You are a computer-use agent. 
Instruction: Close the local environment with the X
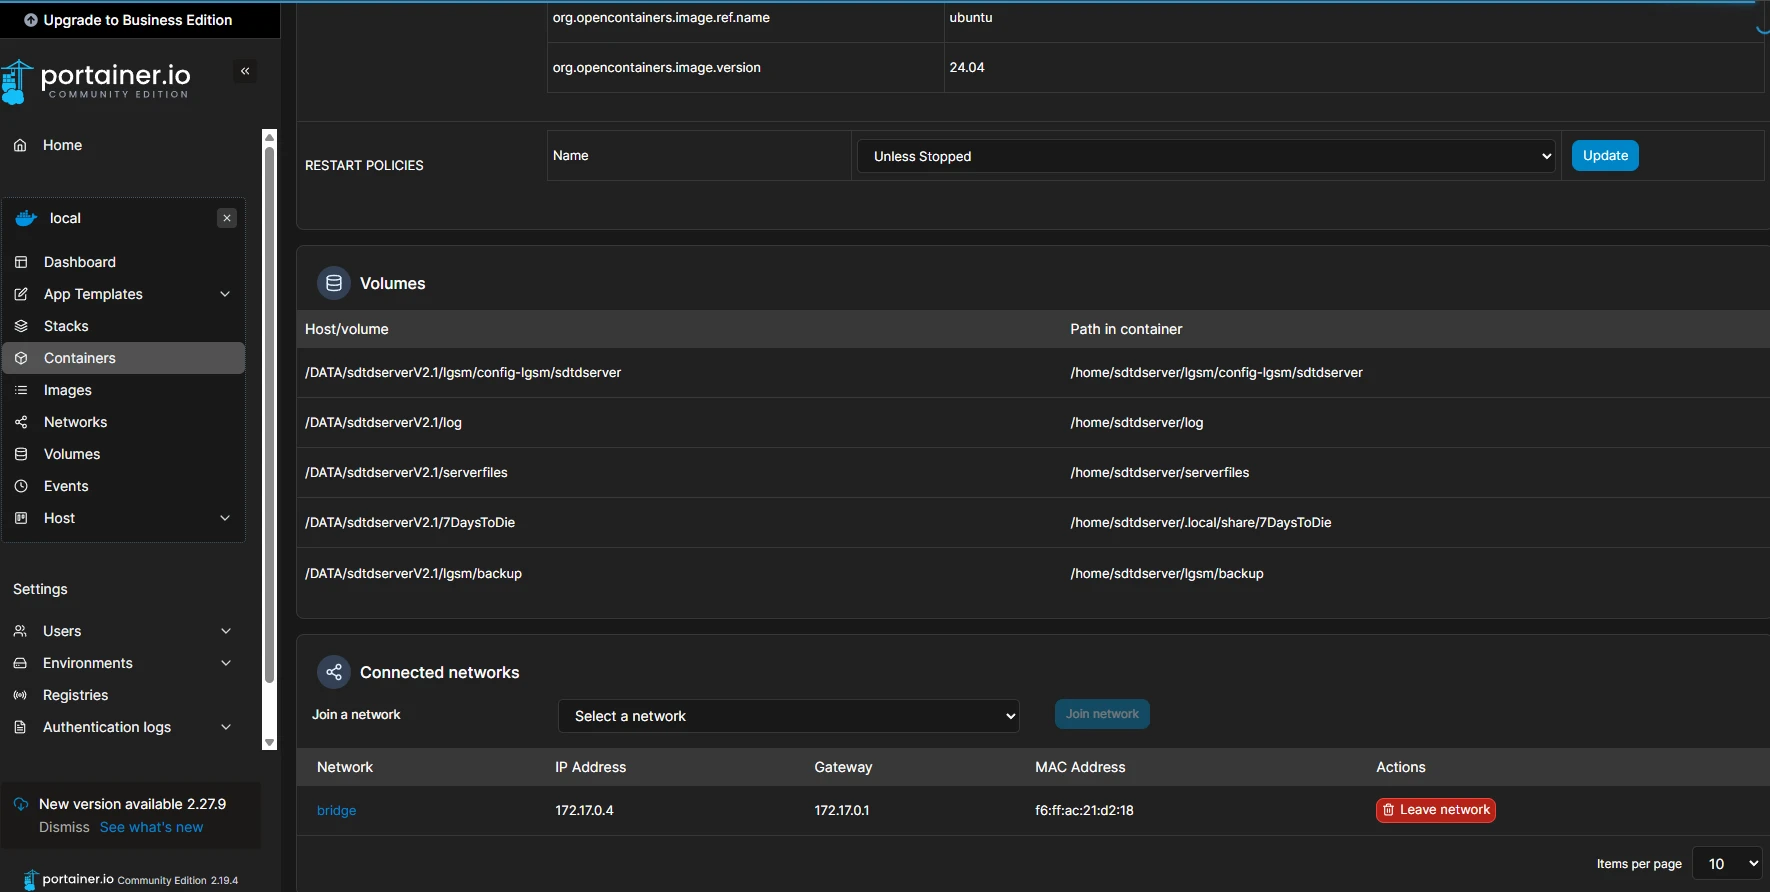tap(227, 218)
